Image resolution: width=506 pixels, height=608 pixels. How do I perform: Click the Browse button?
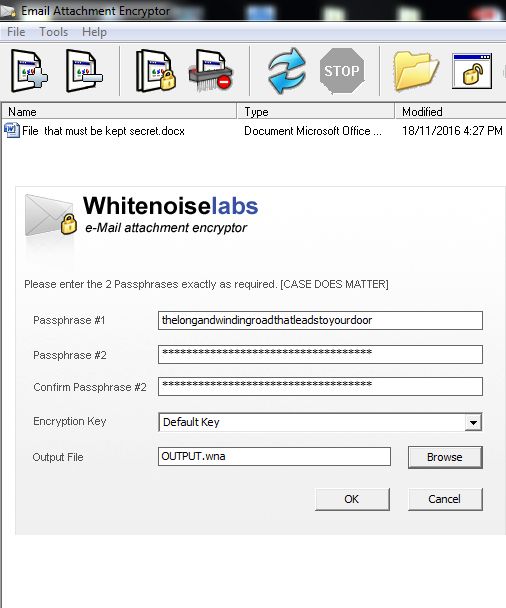(445, 457)
